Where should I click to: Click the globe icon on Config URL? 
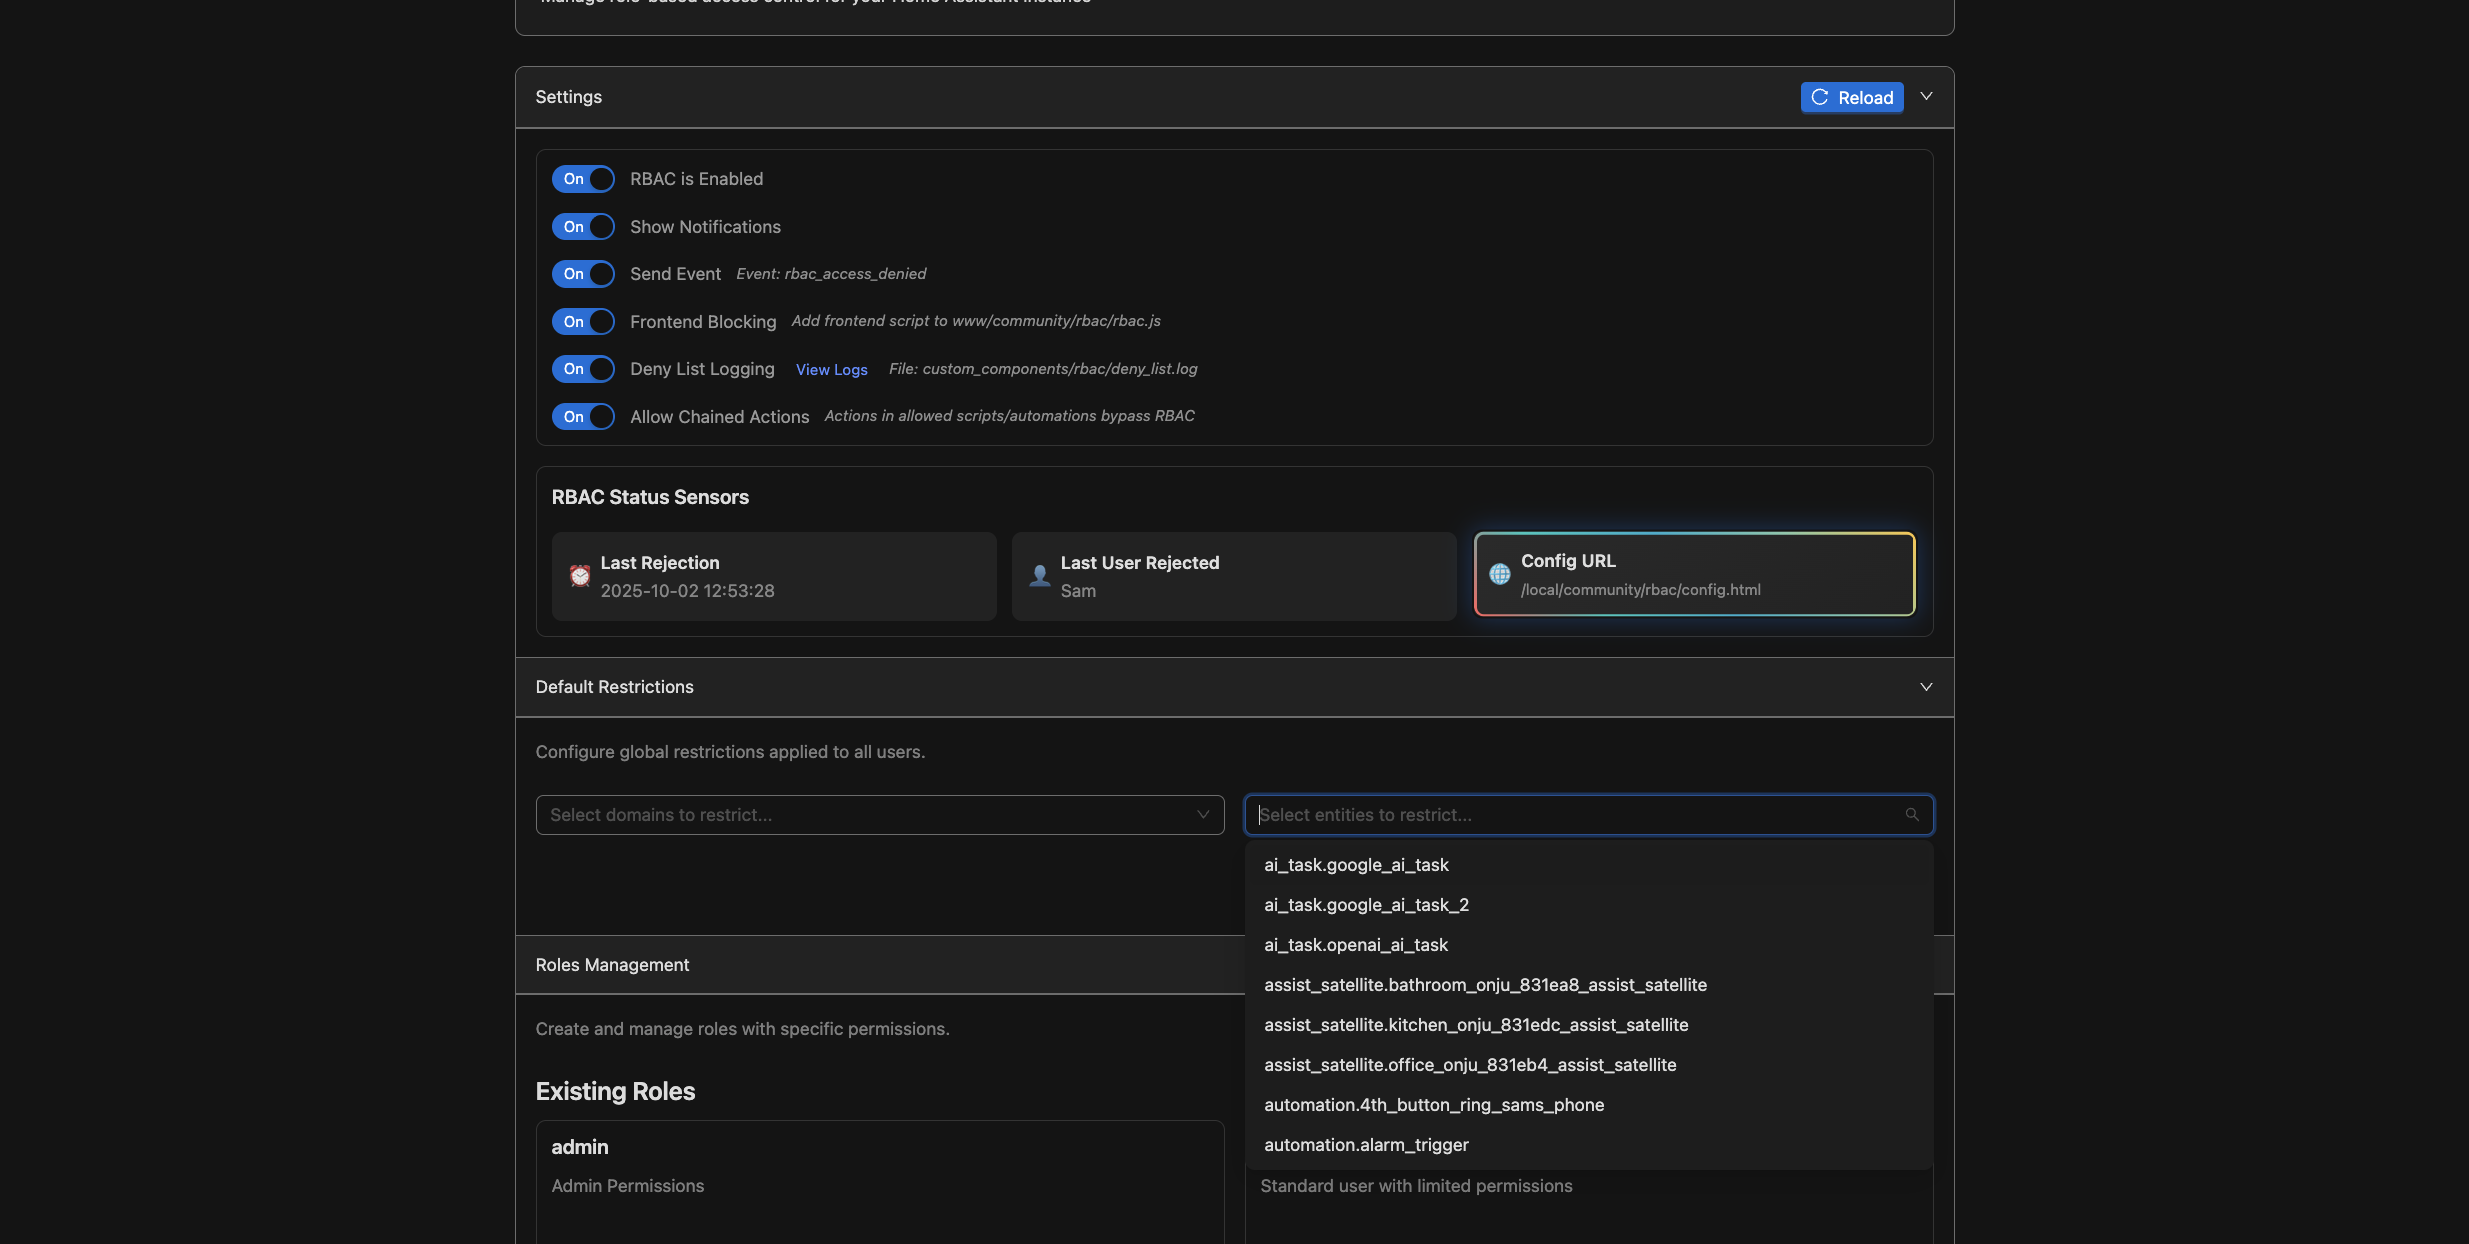pyautogui.click(x=1500, y=574)
